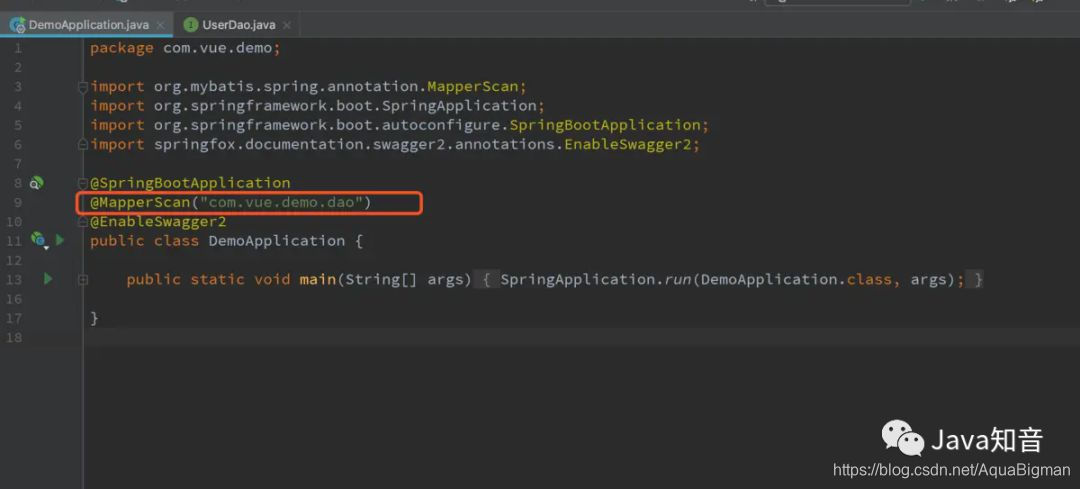Image resolution: width=1080 pixels, height=489 pixels.
Task: Click the @SpringBootApplication annotation on line 8
Action: coord(190,183)
